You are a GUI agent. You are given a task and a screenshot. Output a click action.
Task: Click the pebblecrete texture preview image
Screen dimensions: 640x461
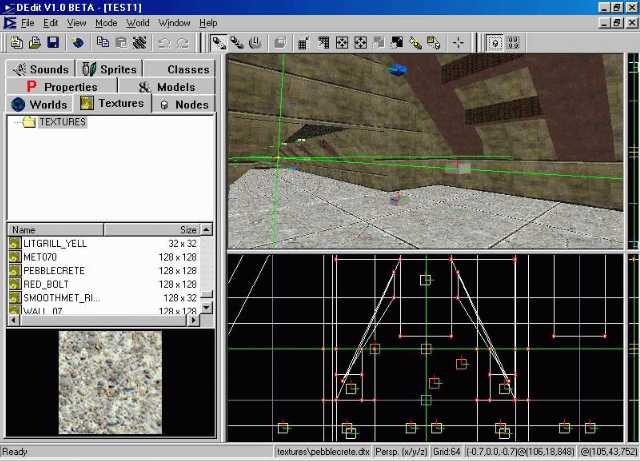[x=110, y=383]
